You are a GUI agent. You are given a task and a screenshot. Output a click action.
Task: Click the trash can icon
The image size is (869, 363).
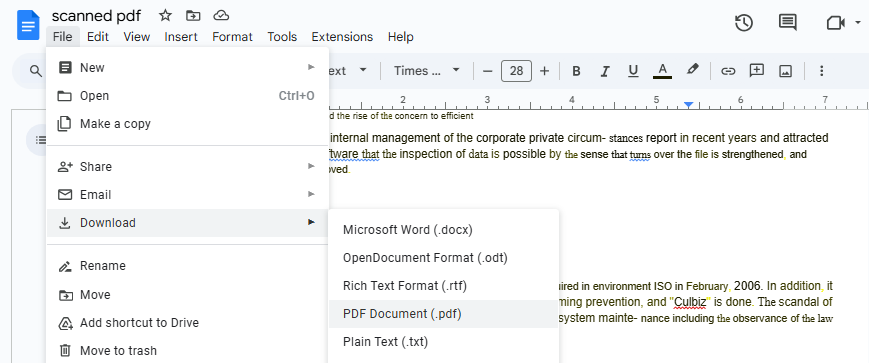[x=65, y=351]
